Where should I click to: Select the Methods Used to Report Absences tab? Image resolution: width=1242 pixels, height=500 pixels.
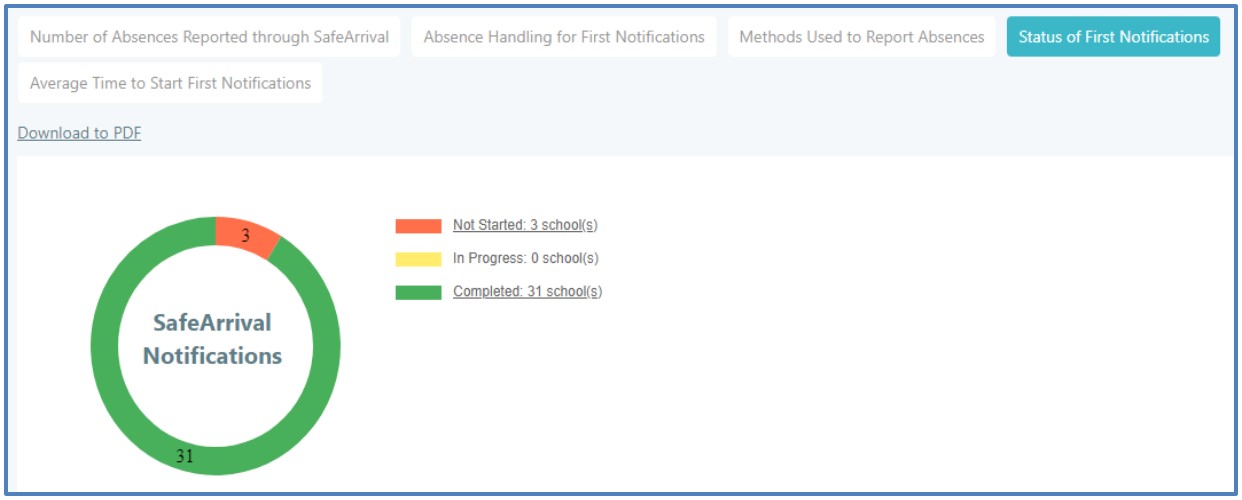point(861,37)
